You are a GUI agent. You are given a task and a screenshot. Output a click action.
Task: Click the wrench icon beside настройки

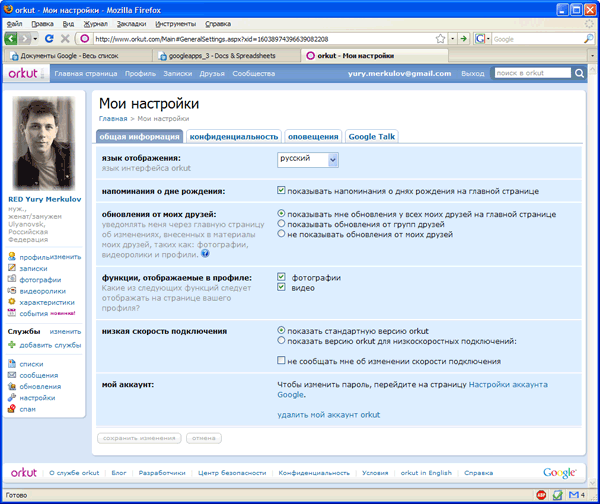click(12, 397)
